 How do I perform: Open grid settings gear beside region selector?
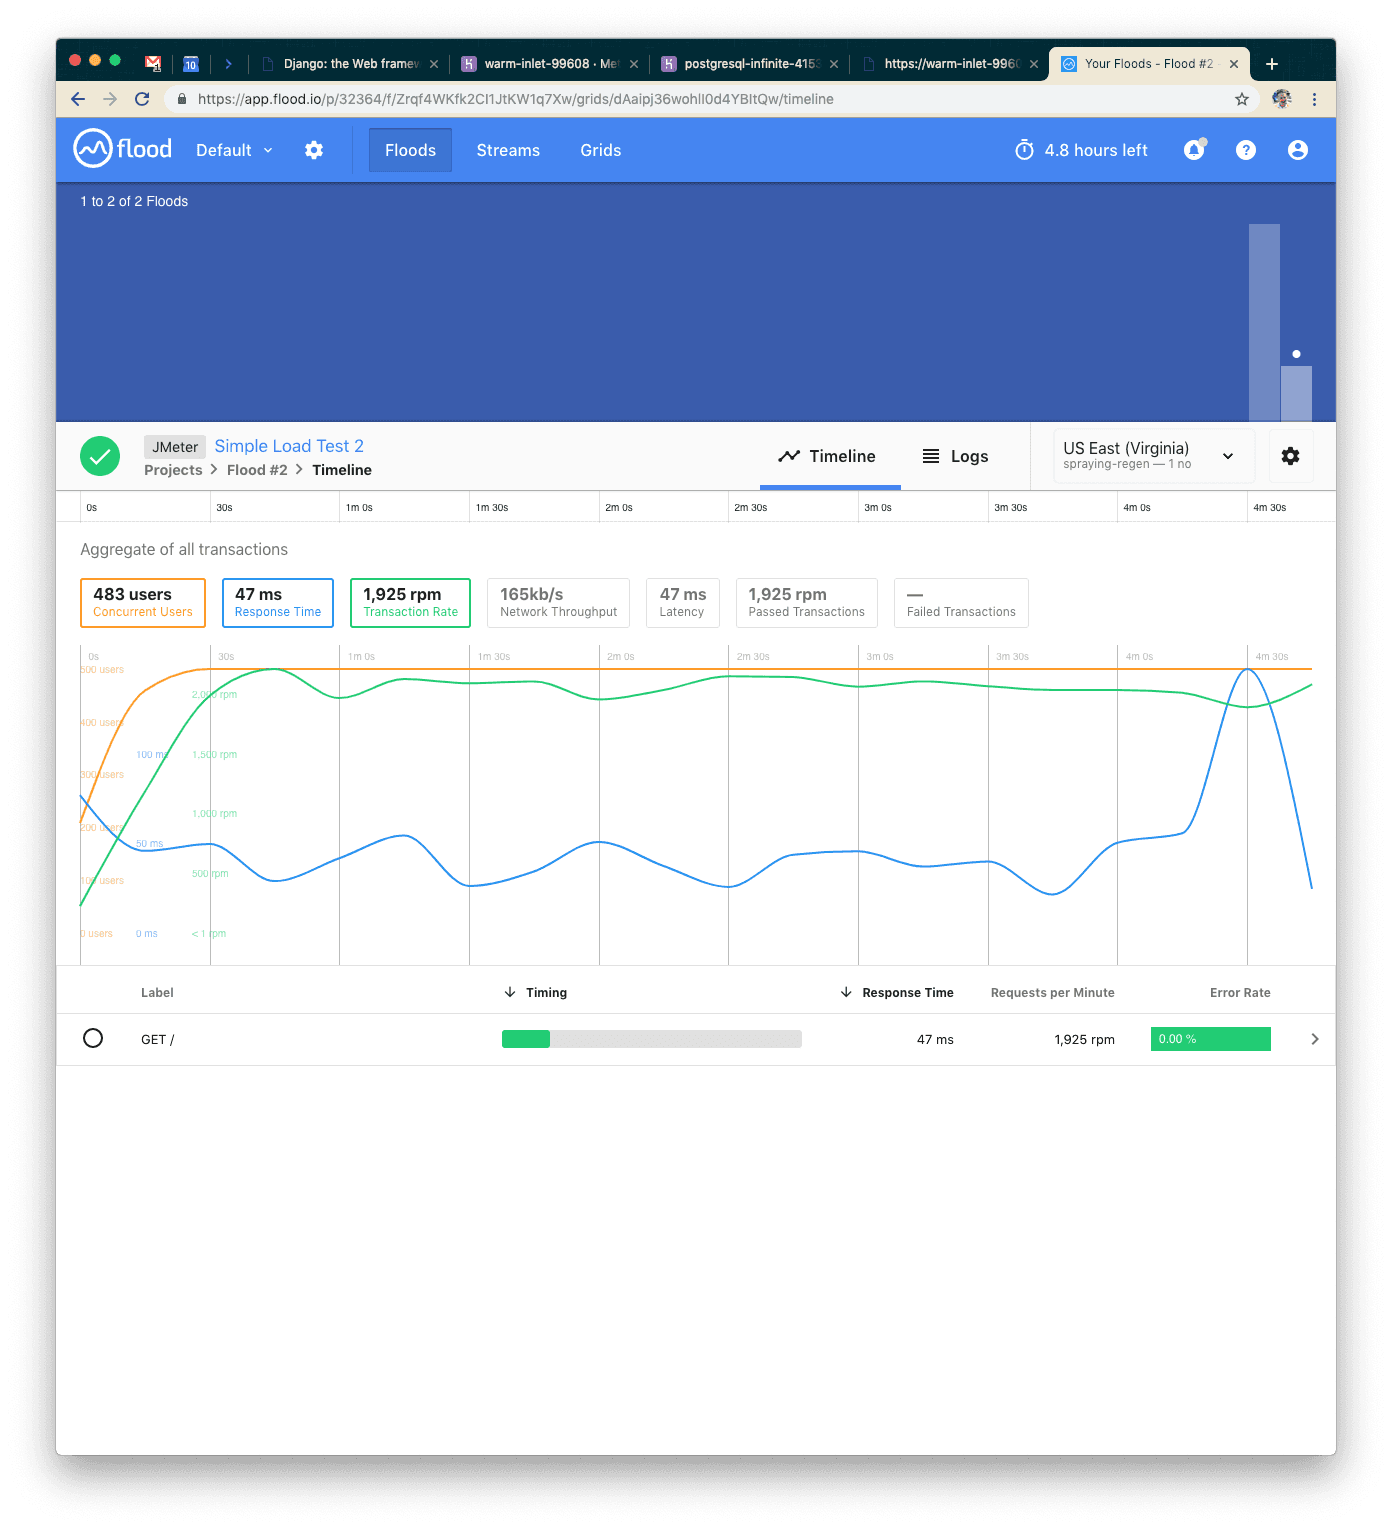(1290, 456)
